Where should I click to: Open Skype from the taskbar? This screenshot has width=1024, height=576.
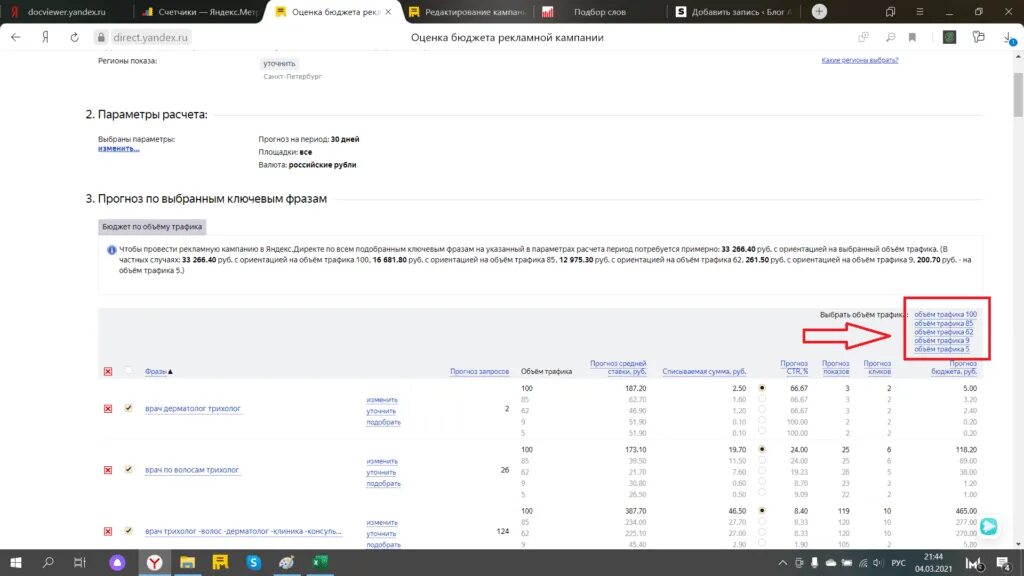(253, 562)
